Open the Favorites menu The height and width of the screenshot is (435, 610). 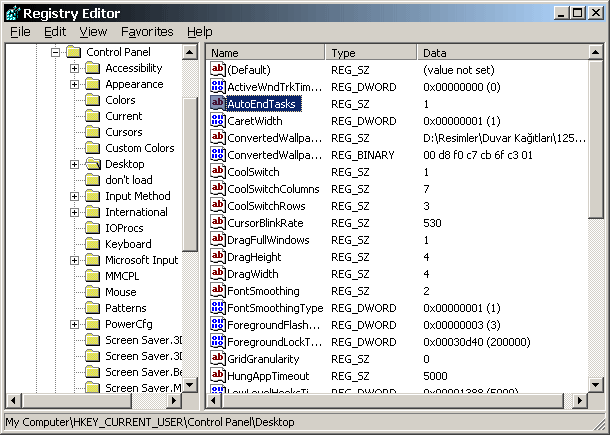tap(147, 32)
